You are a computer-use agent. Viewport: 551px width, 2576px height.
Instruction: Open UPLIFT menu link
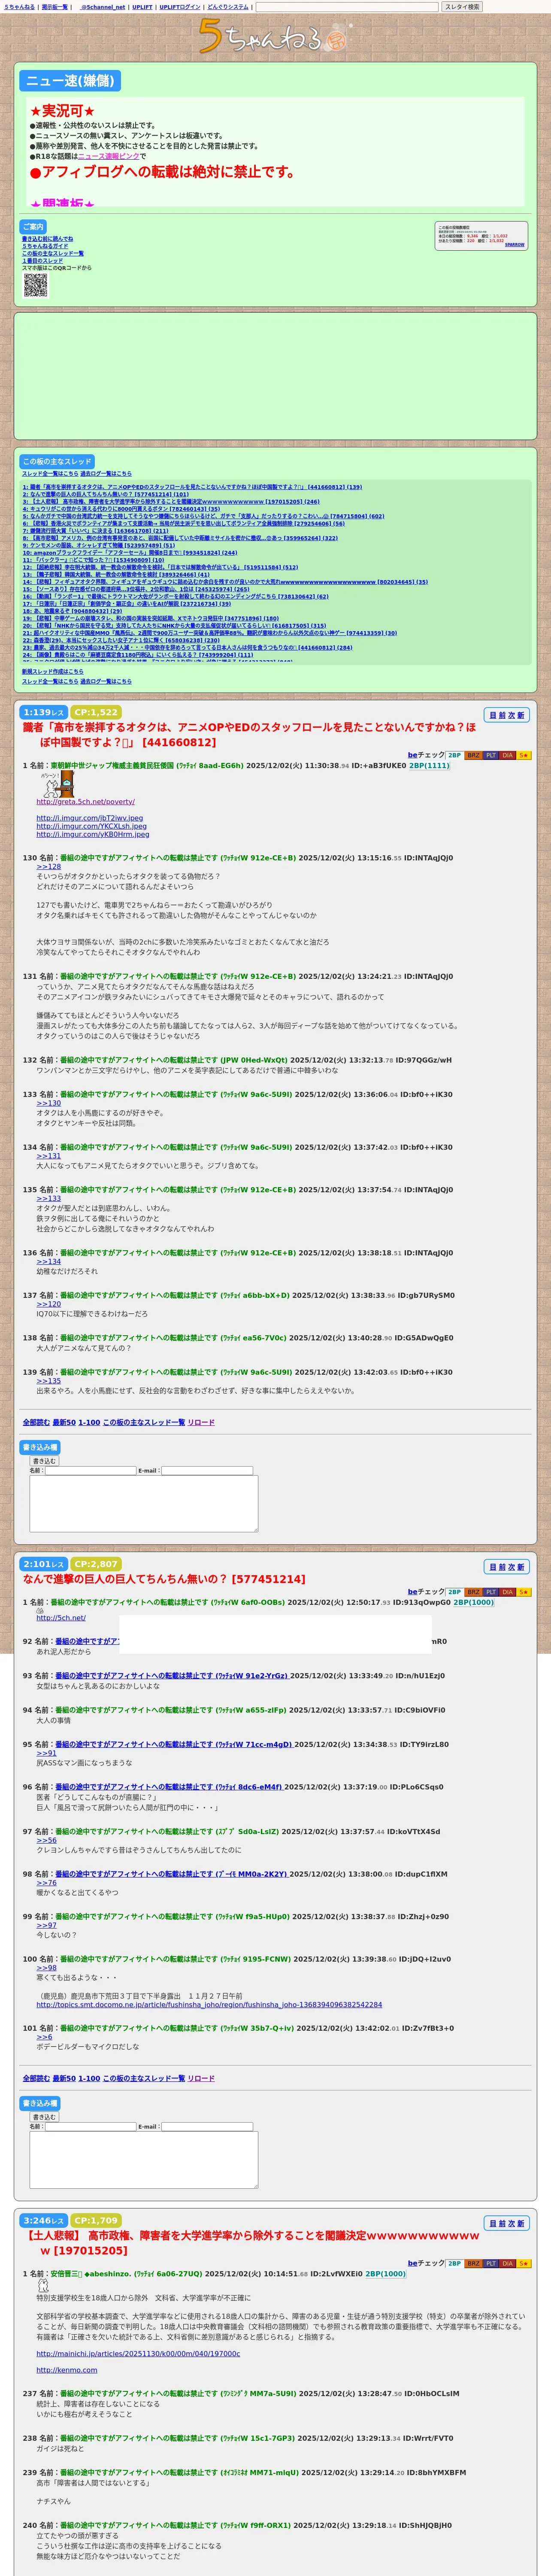point(142,7)
